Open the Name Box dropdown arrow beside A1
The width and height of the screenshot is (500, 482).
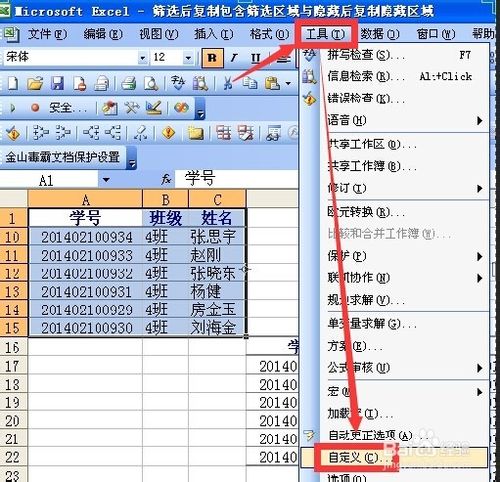(x=106, y=180)
